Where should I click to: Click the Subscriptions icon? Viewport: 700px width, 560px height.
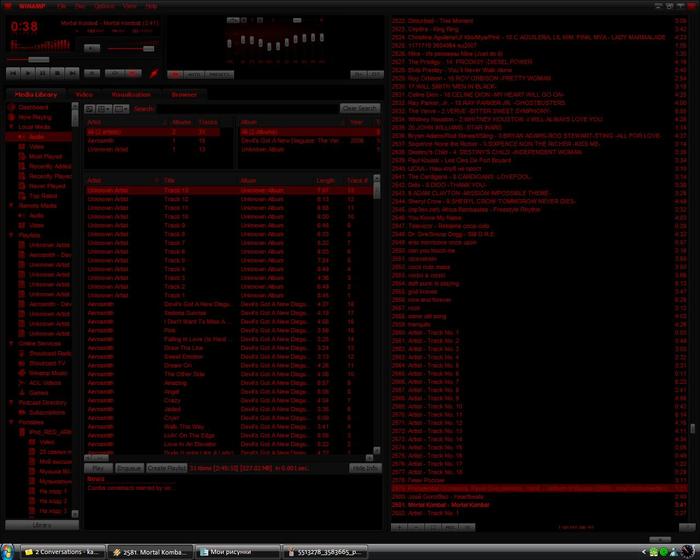click(21, 412)
